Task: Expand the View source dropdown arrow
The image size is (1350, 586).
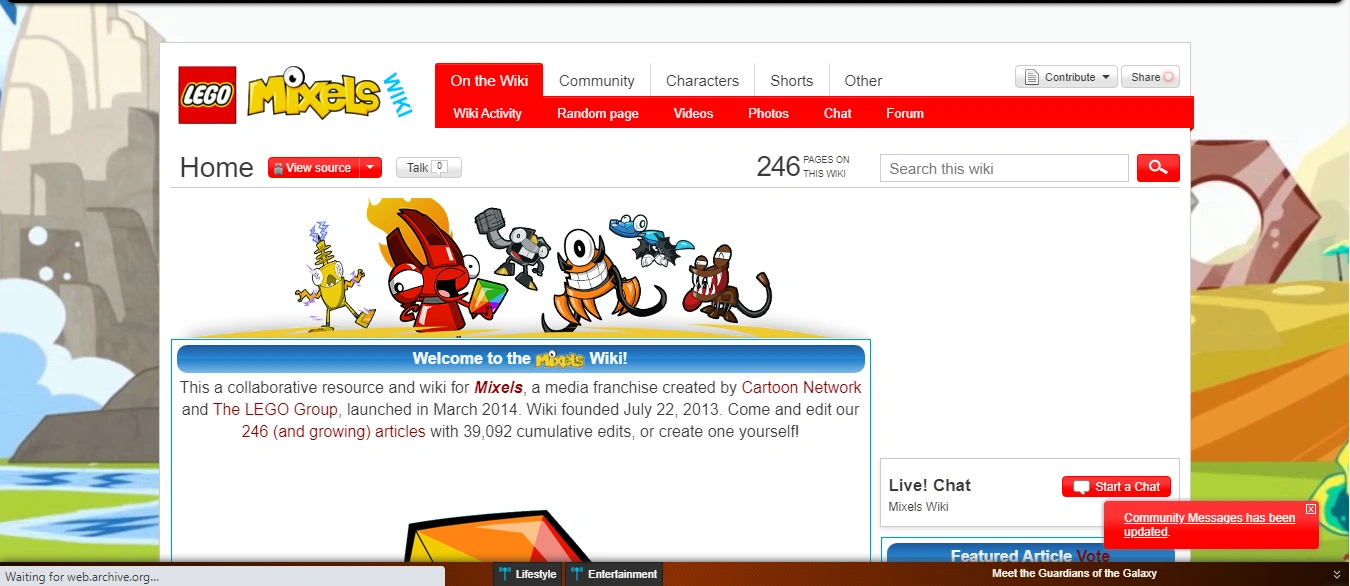Action: tap(370, 168)
